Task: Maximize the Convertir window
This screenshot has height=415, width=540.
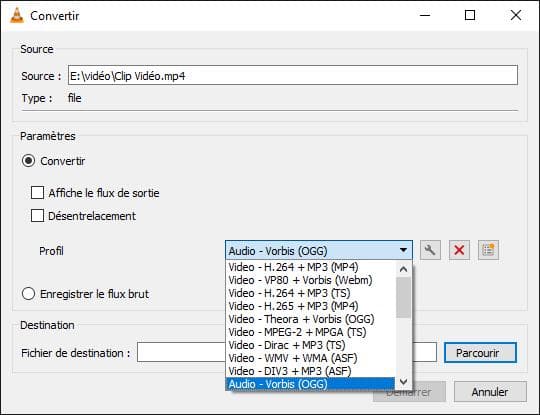Action: click(x=470, y=15)
